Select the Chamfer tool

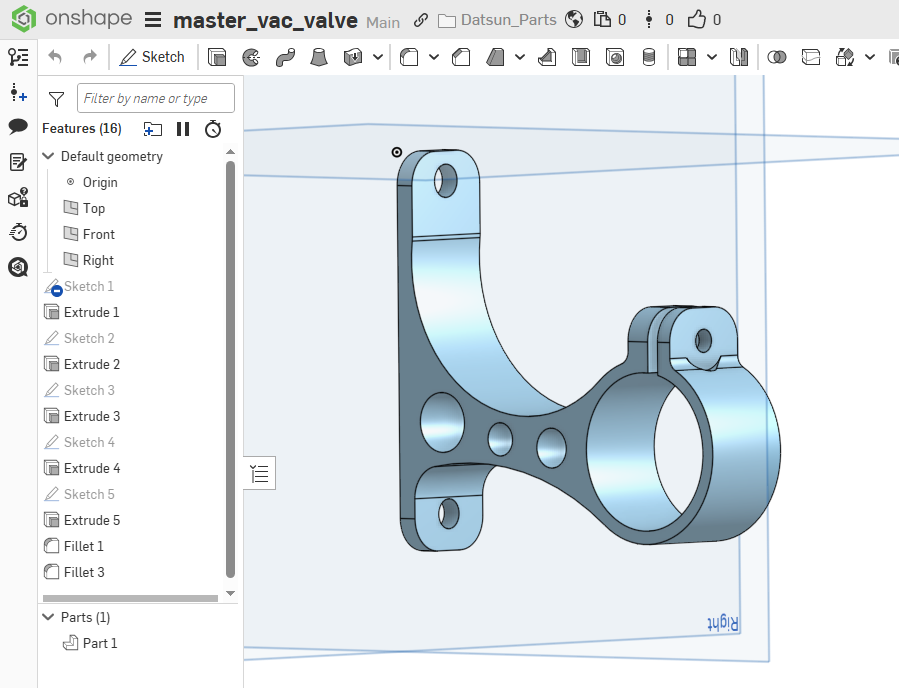click(461, 57)
